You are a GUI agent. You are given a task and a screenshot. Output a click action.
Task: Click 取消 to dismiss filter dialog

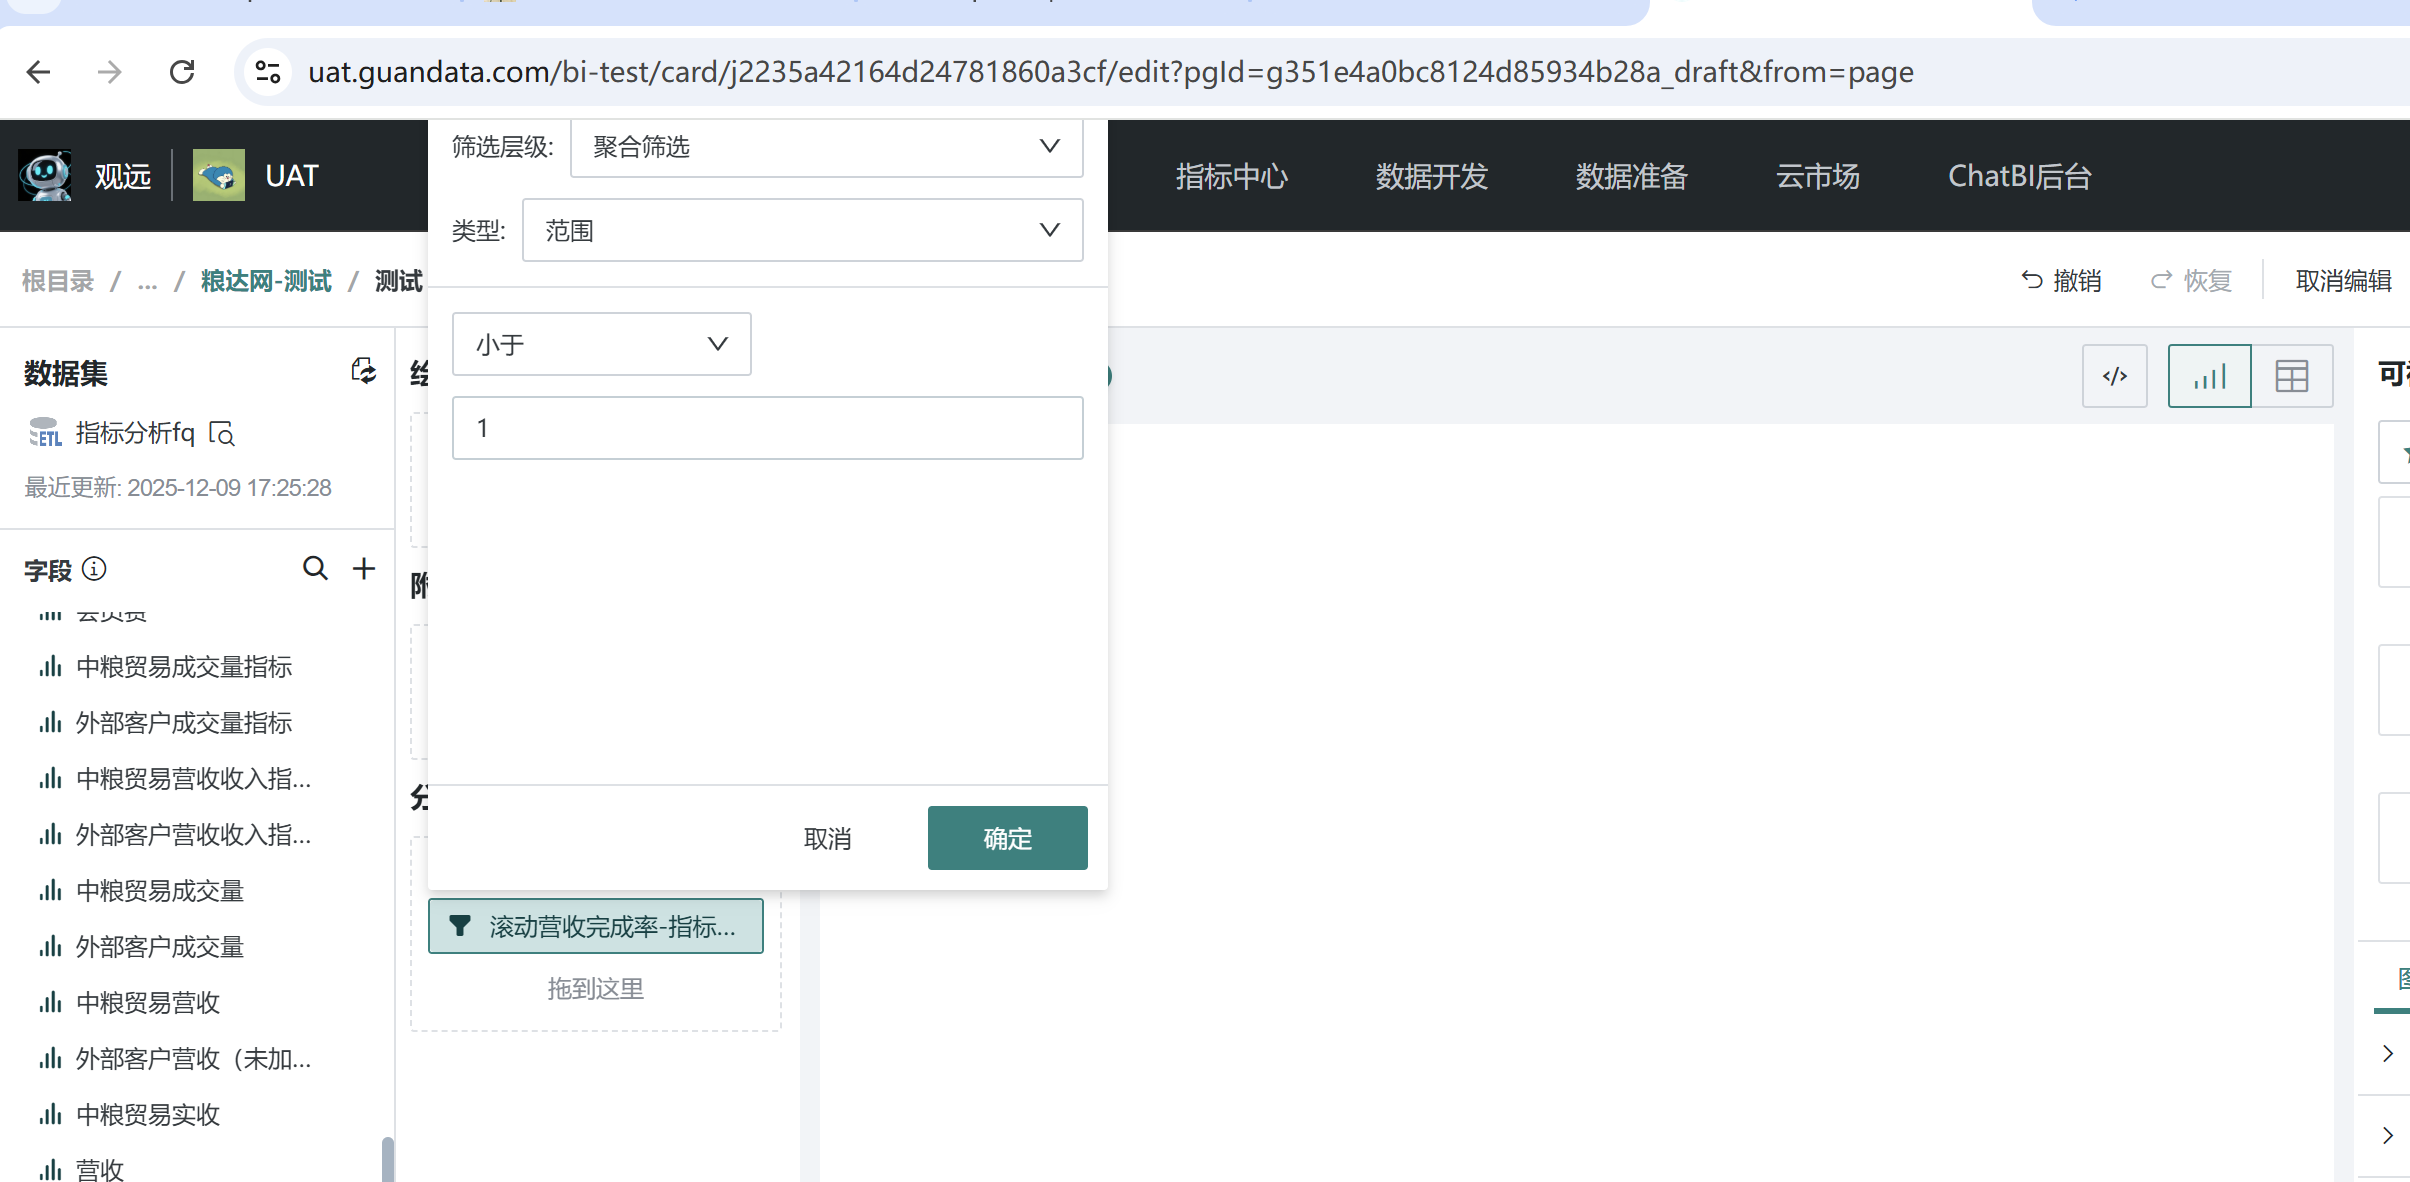pos(827,838)
